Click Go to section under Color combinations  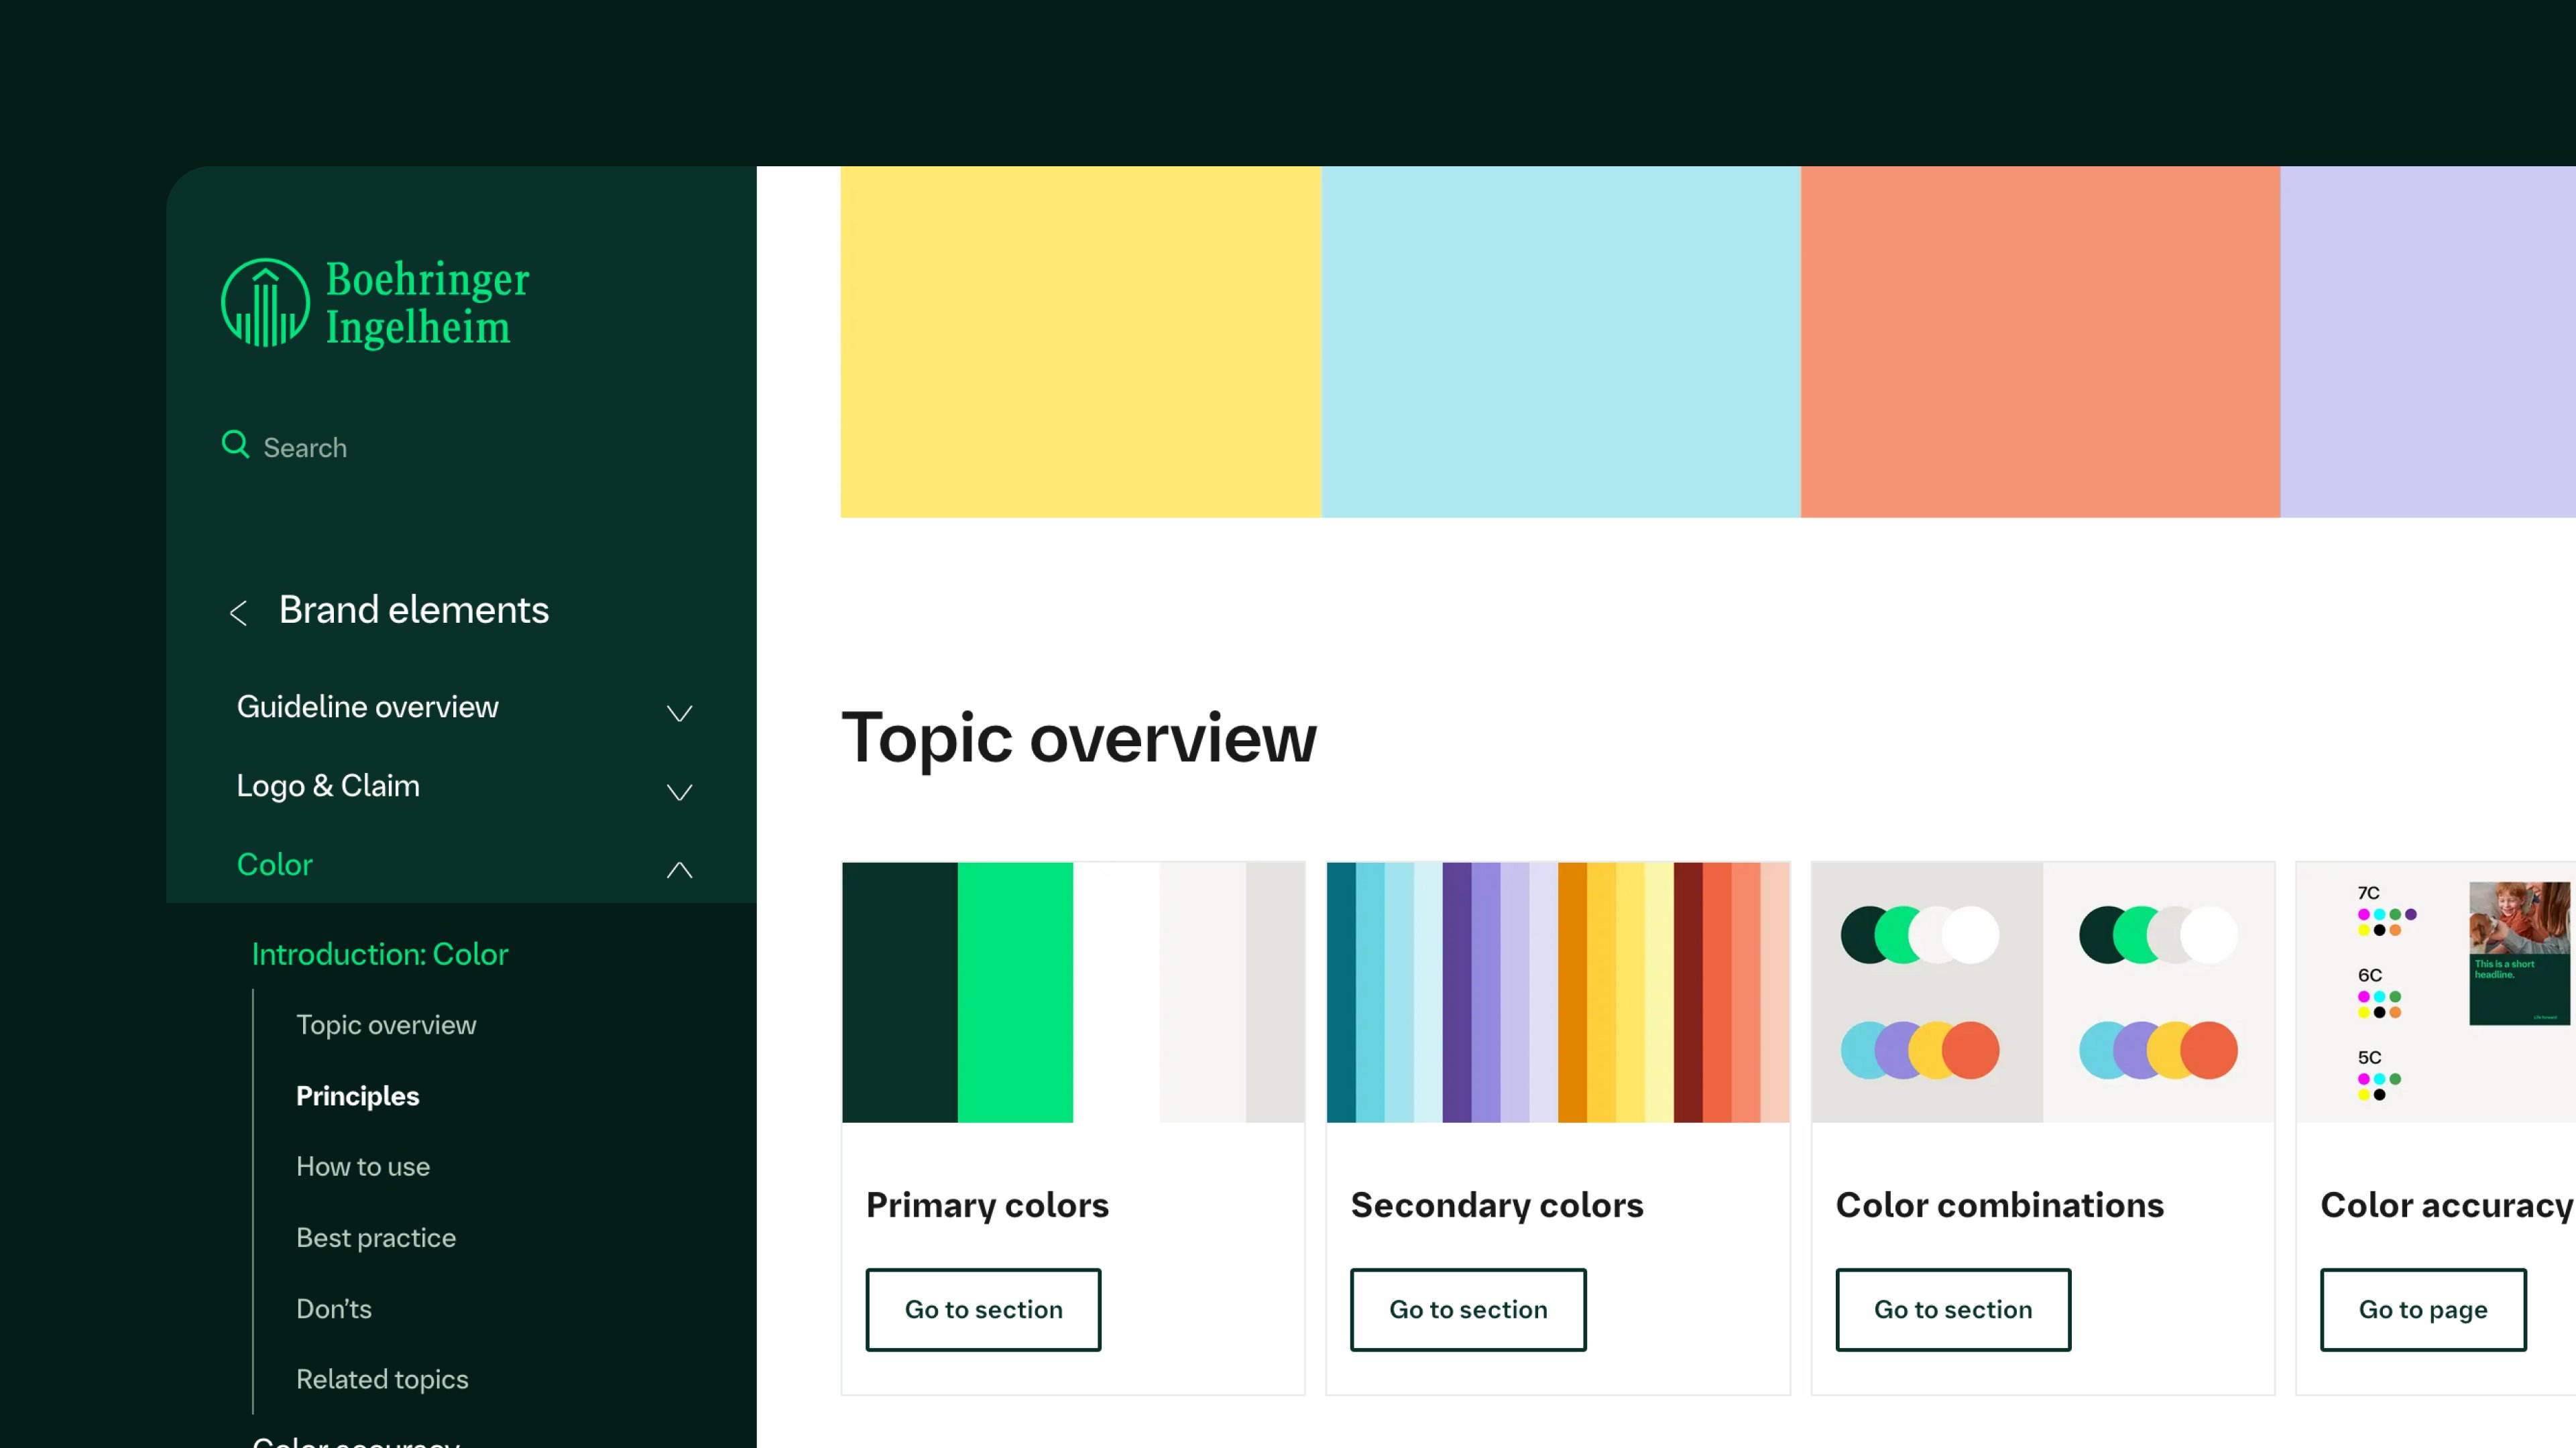click(1952, 1309)
